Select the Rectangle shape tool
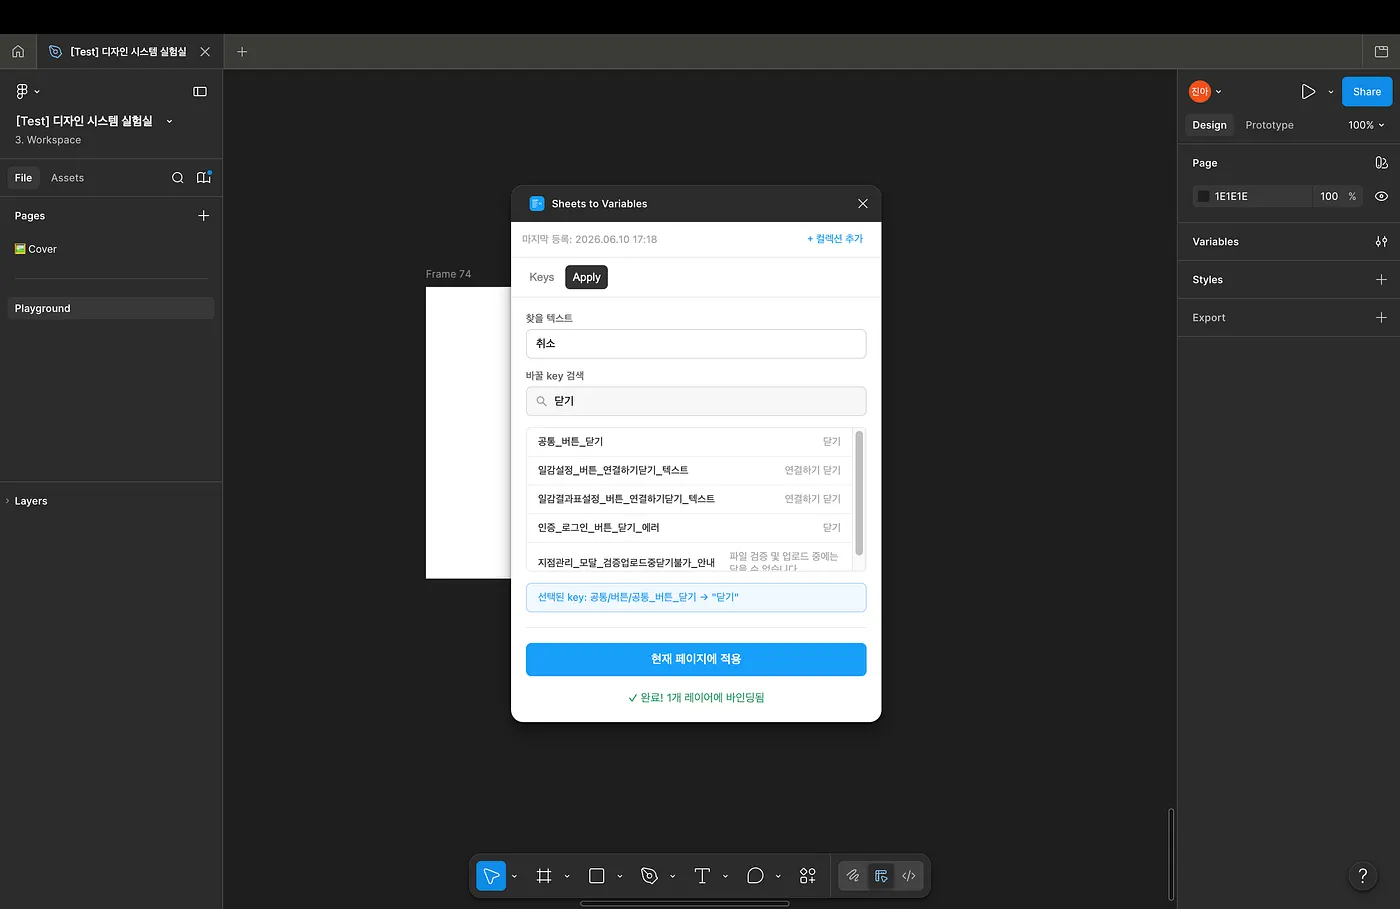Screen dimensions: 1400x909 [597, 876]
